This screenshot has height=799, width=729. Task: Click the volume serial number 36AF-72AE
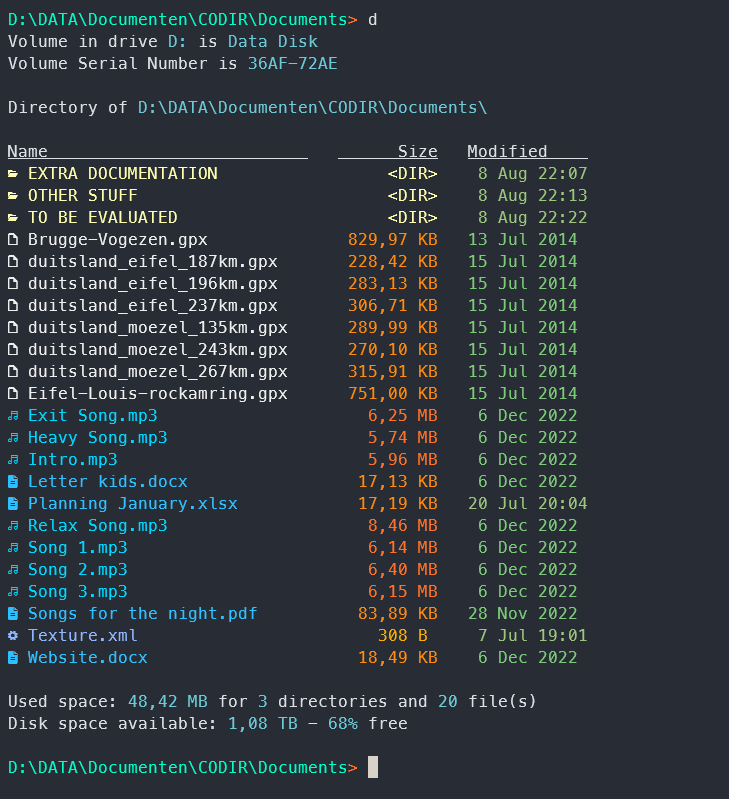pos(293,64)
